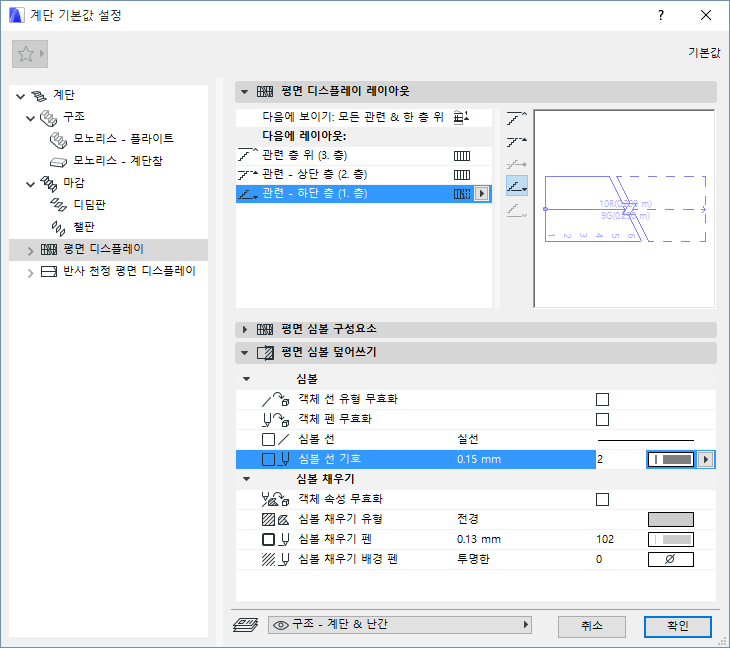This screenshot has height=648, width=730.
Task: Collapse the 마감 tree branch
Action: coord(31,184)
